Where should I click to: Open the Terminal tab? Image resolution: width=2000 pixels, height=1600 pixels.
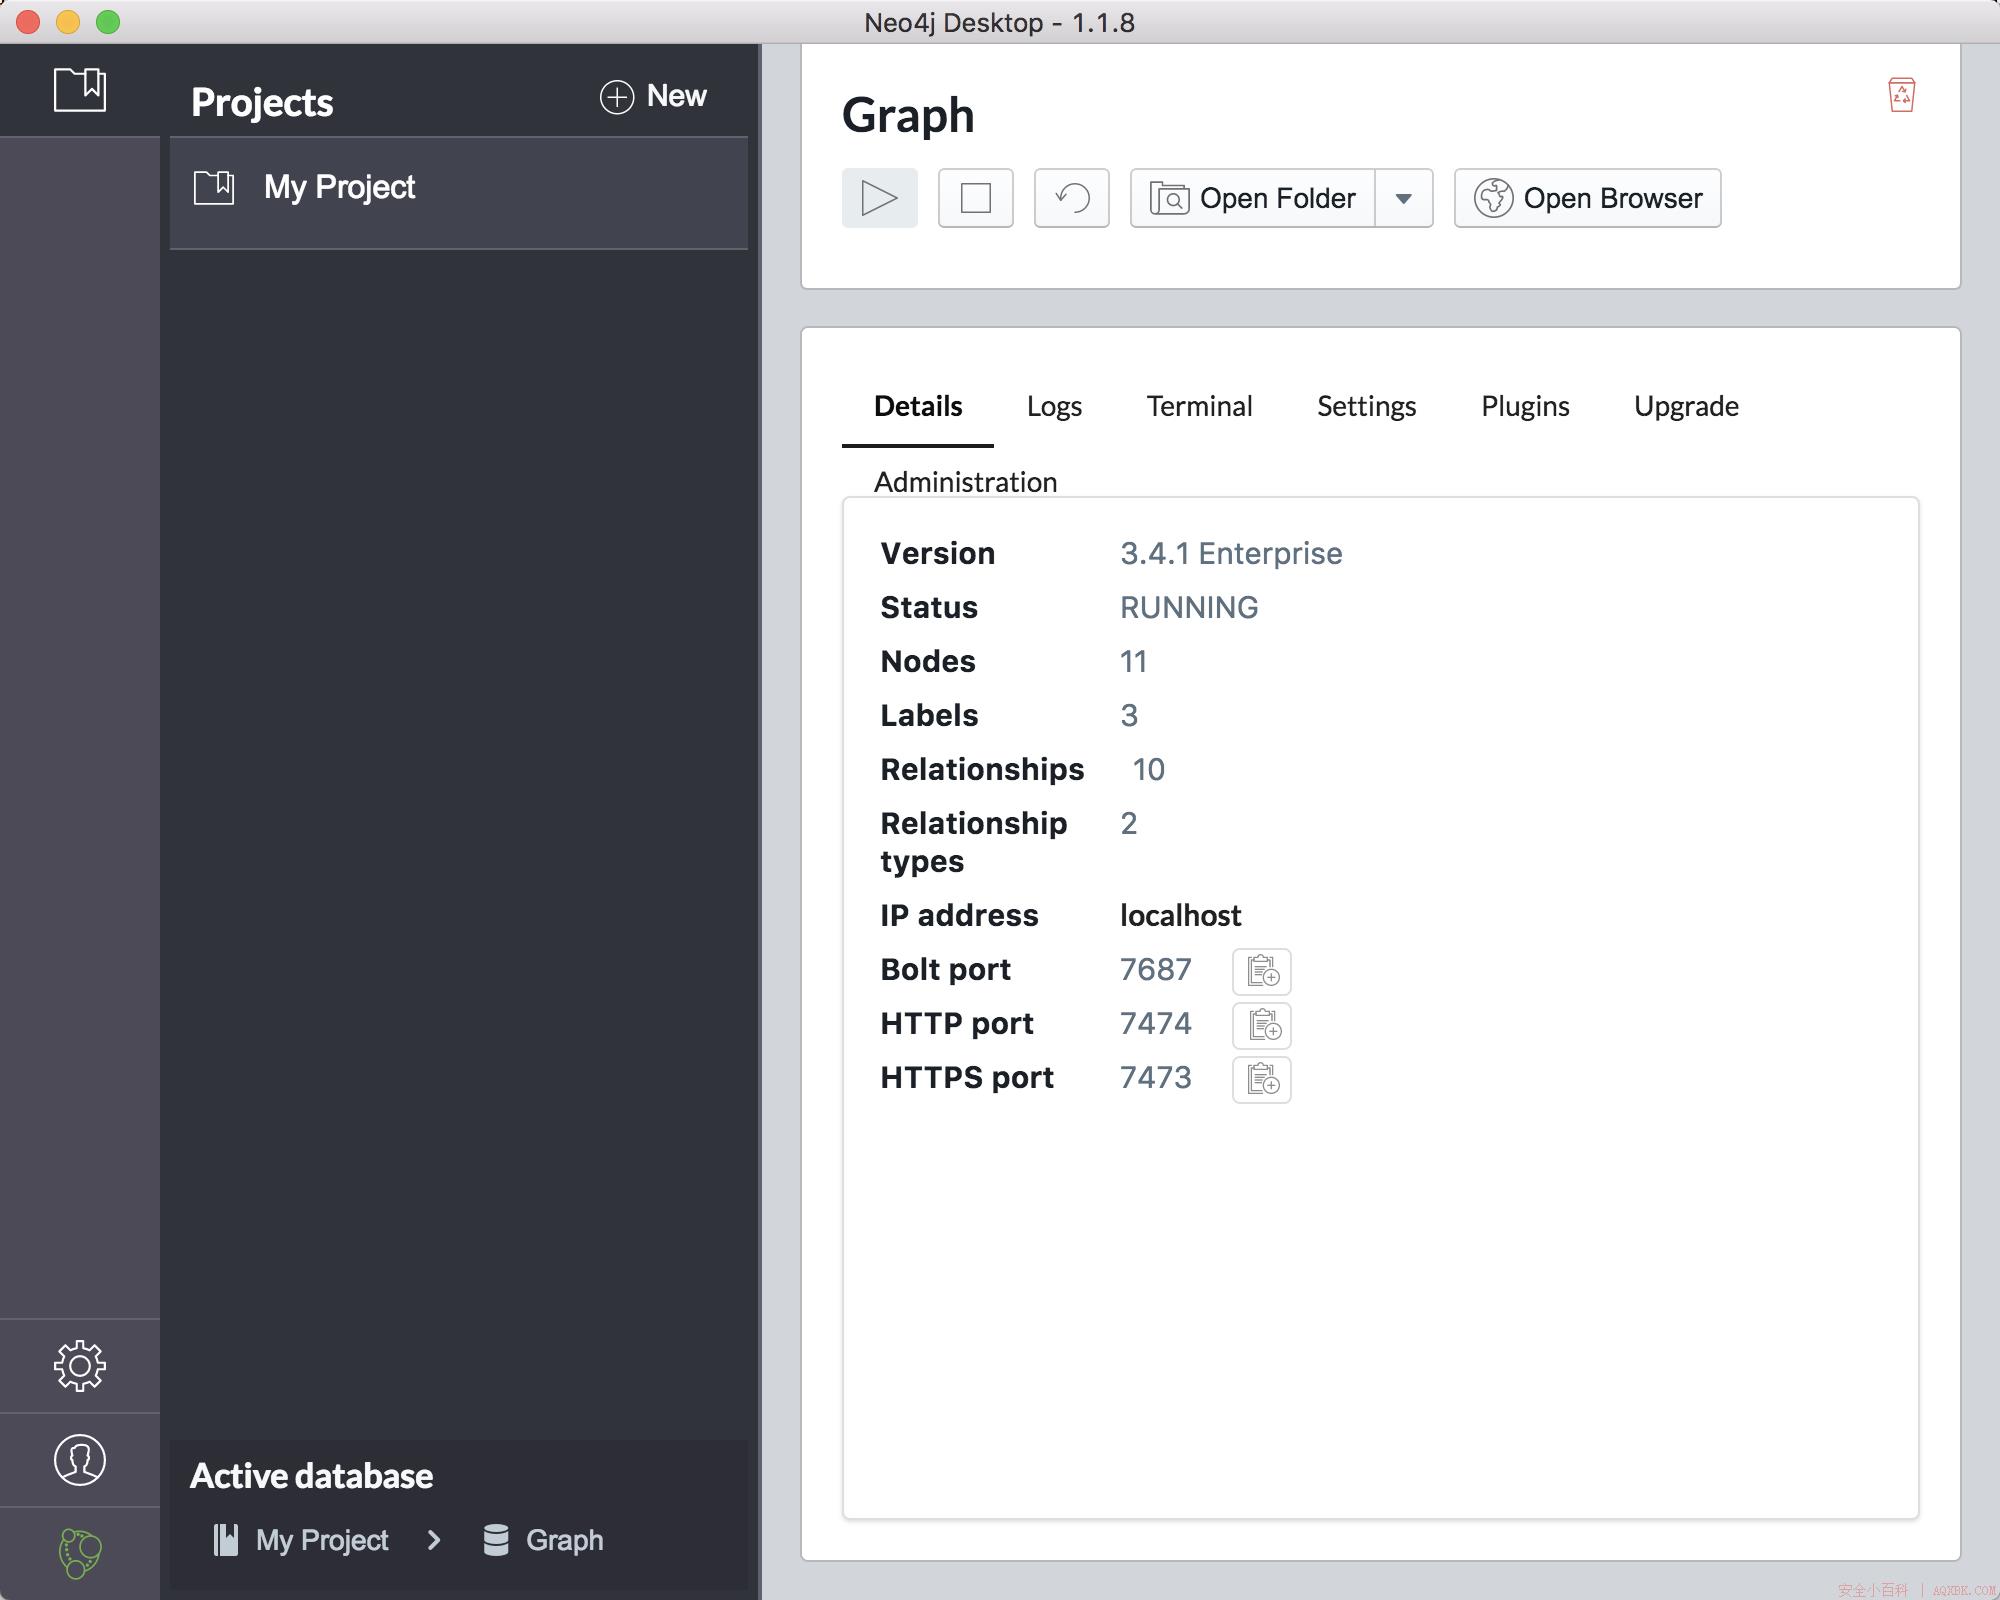click(1199, 406)
